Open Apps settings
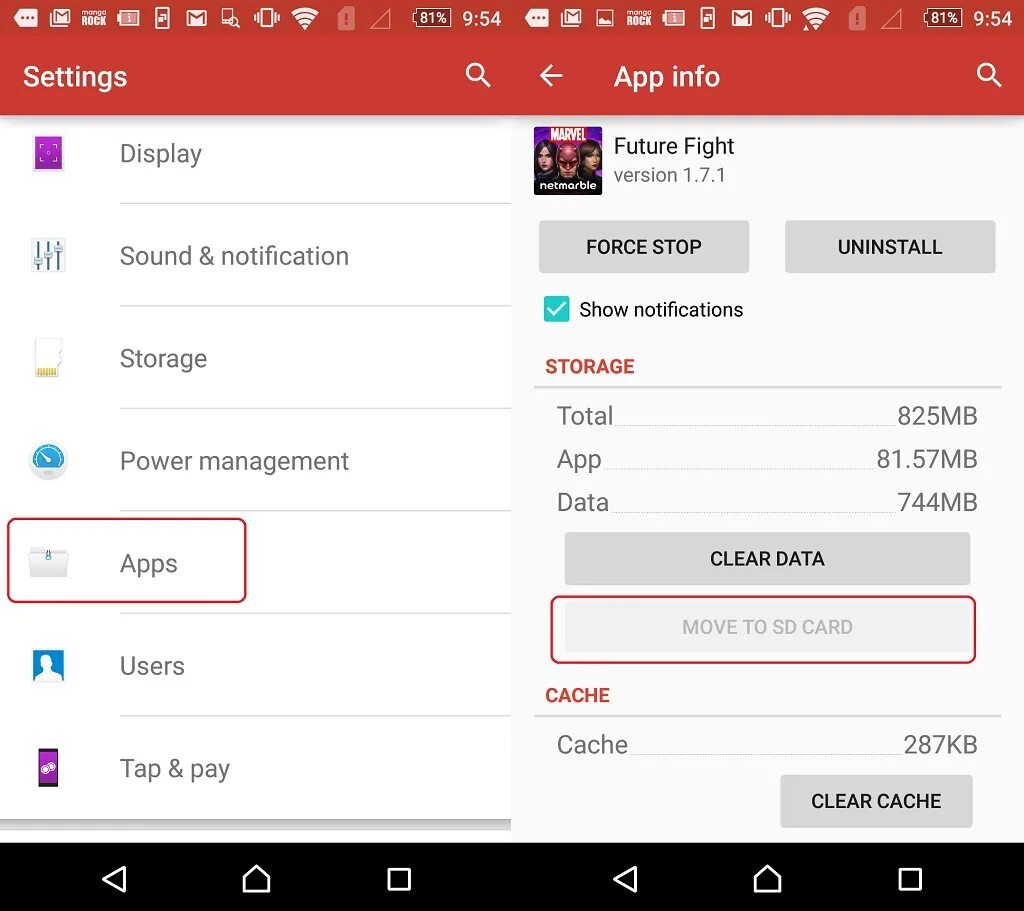 (255, 562)
